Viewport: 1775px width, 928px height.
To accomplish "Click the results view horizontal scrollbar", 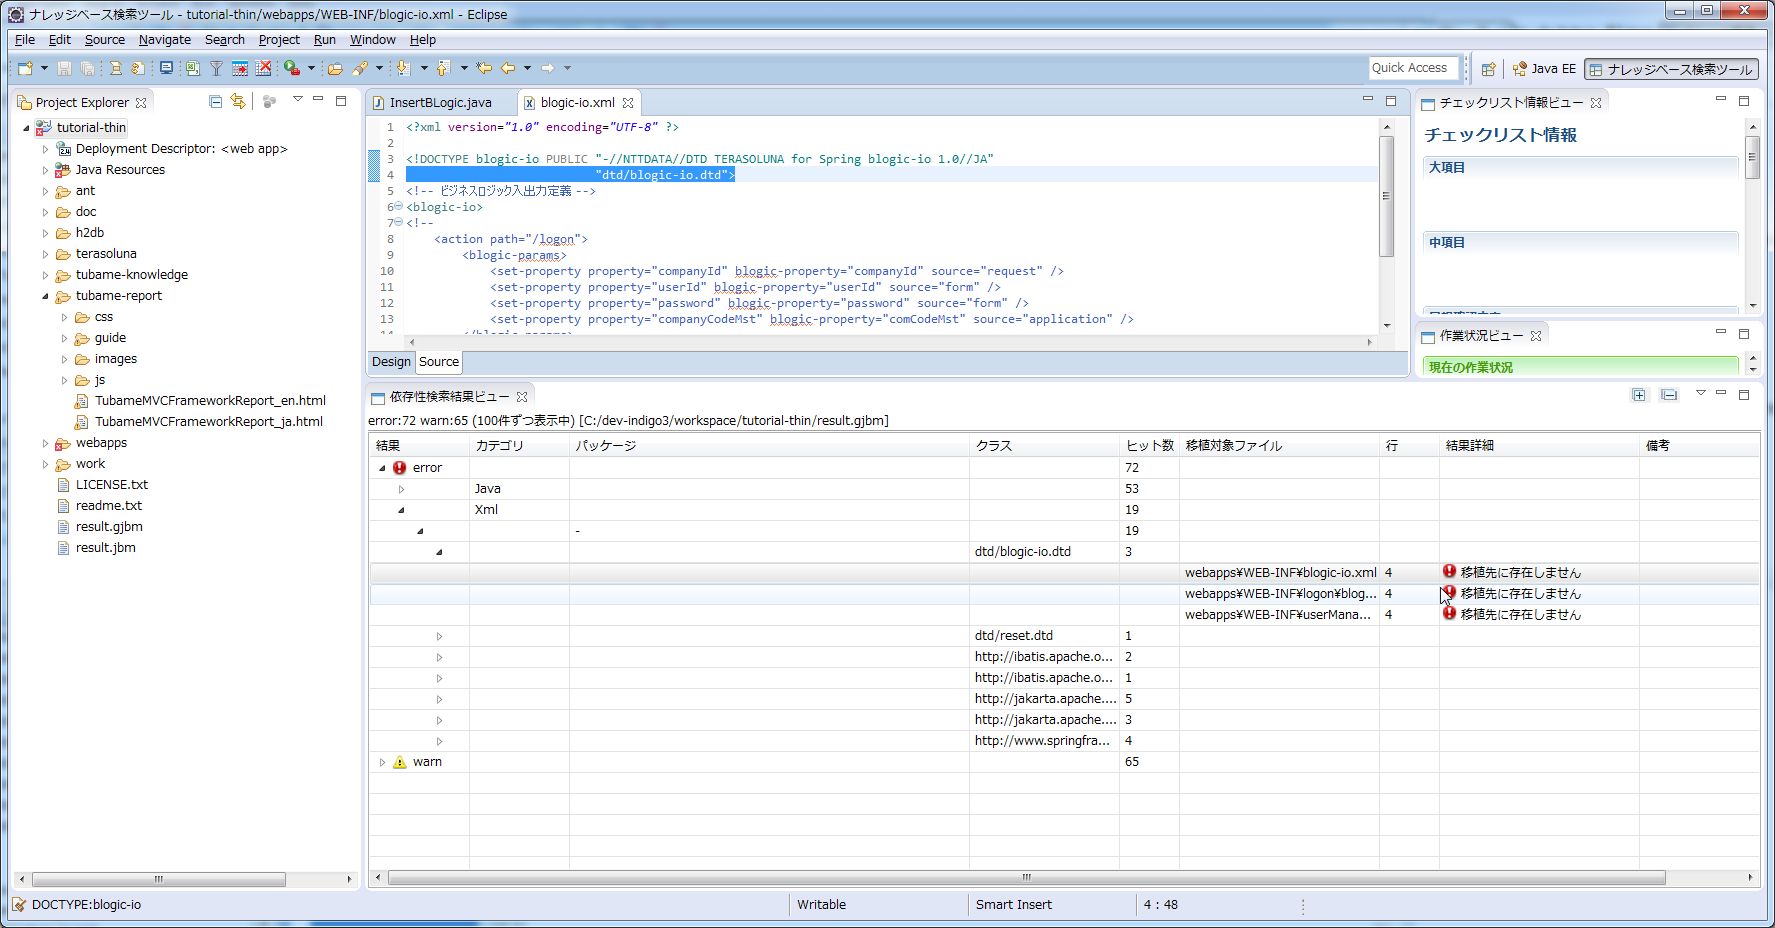I will (1026, 878).
